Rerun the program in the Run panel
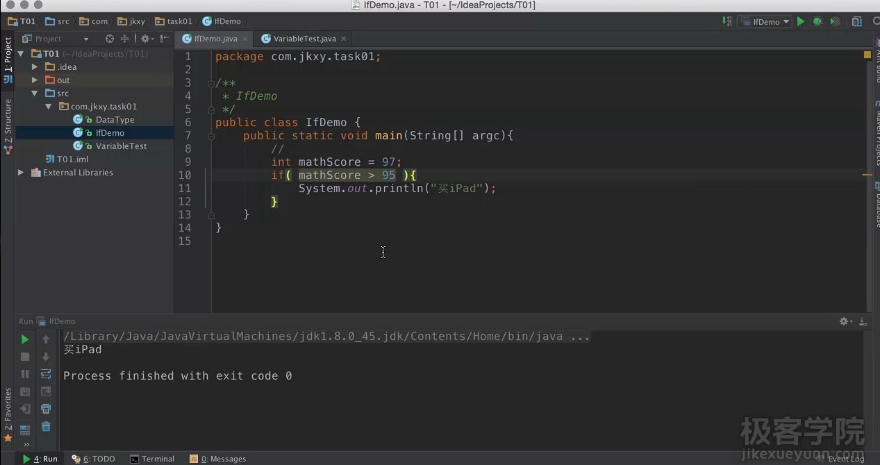 pyautogui.click(x=25, y=340)
